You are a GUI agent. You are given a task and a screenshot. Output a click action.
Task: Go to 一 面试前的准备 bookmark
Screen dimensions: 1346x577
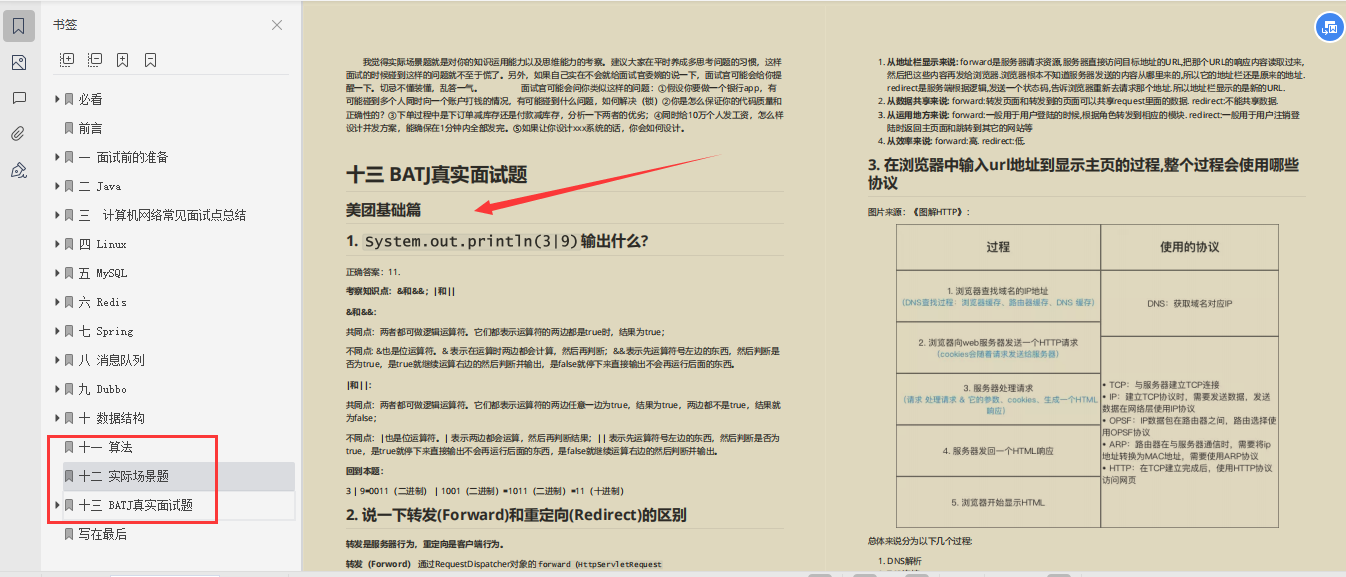click(x=124, y=157)
